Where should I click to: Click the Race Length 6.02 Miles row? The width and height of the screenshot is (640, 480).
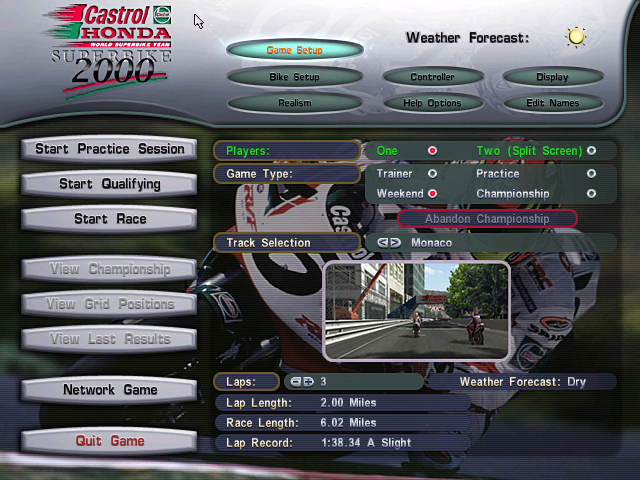[343, 423]
